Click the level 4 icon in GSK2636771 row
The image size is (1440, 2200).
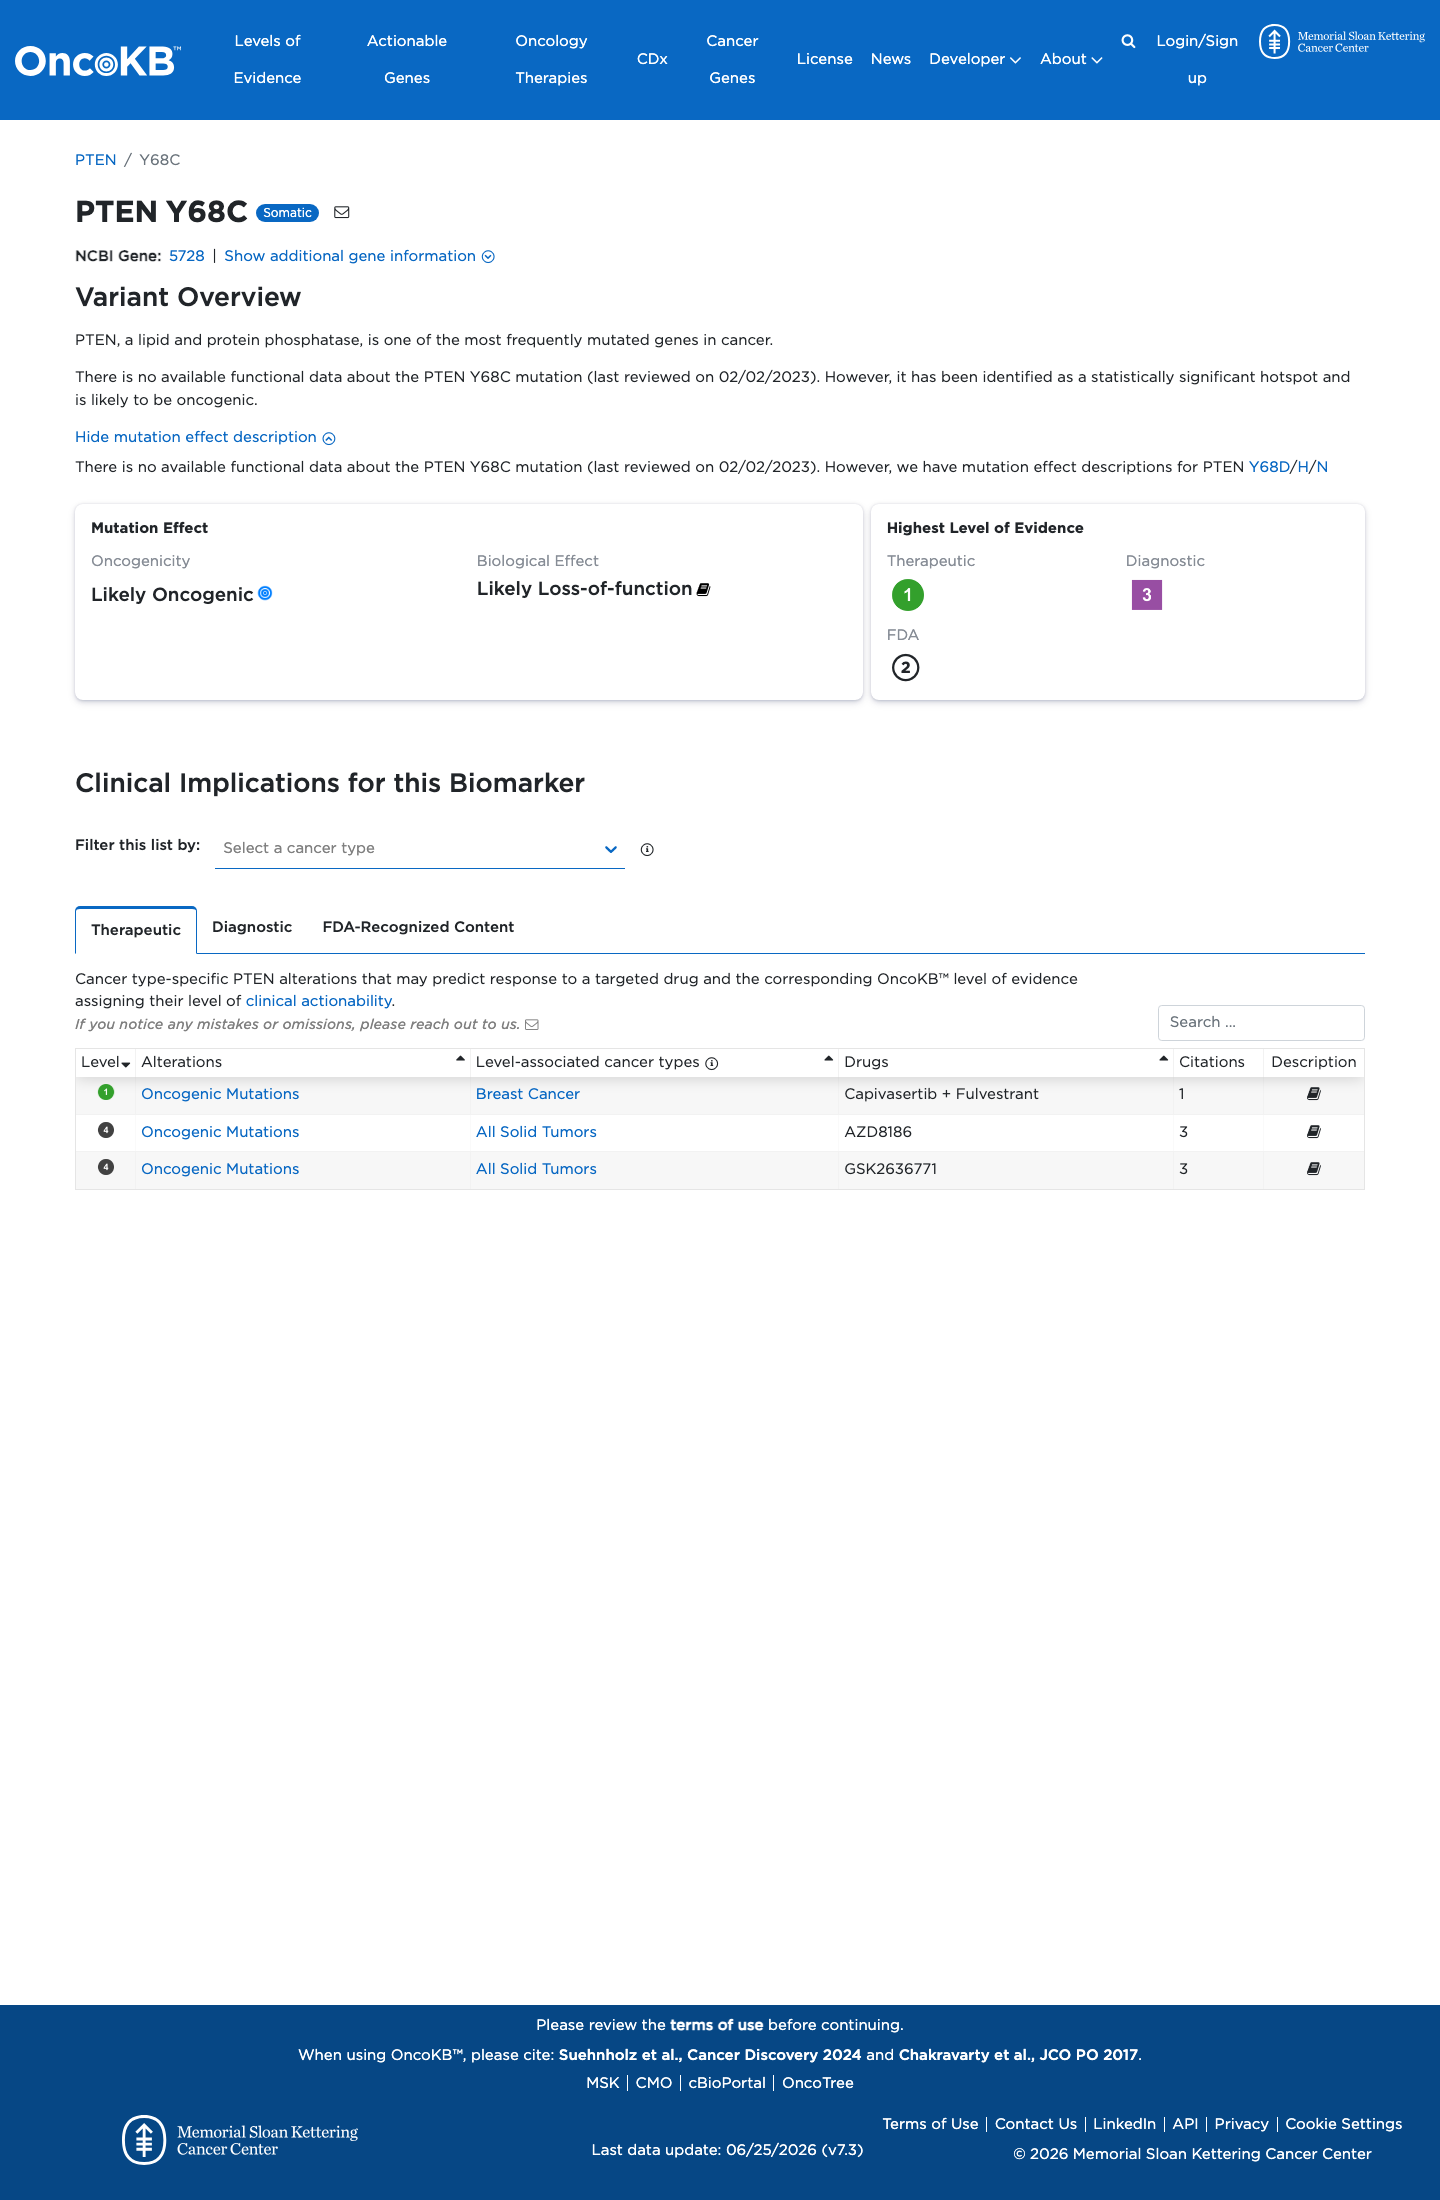tap(106, 1167)
